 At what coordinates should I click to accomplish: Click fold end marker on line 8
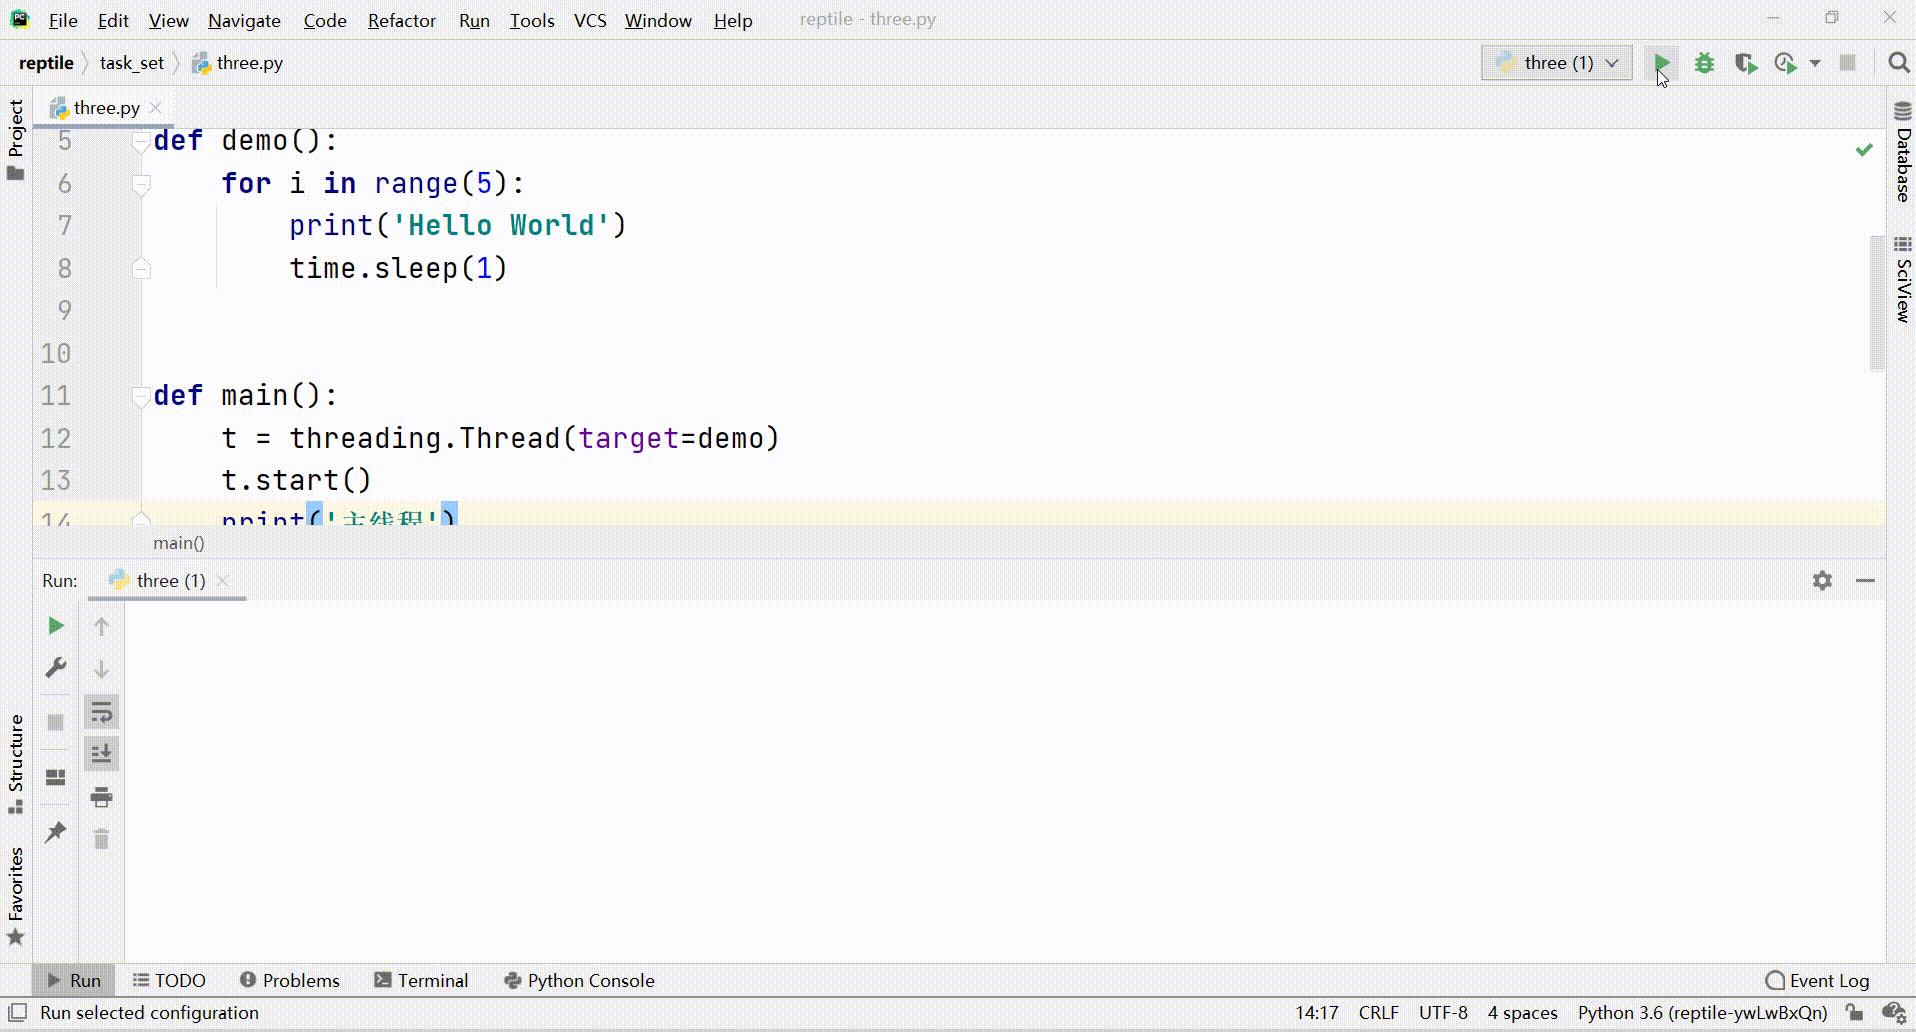(141, 268)
